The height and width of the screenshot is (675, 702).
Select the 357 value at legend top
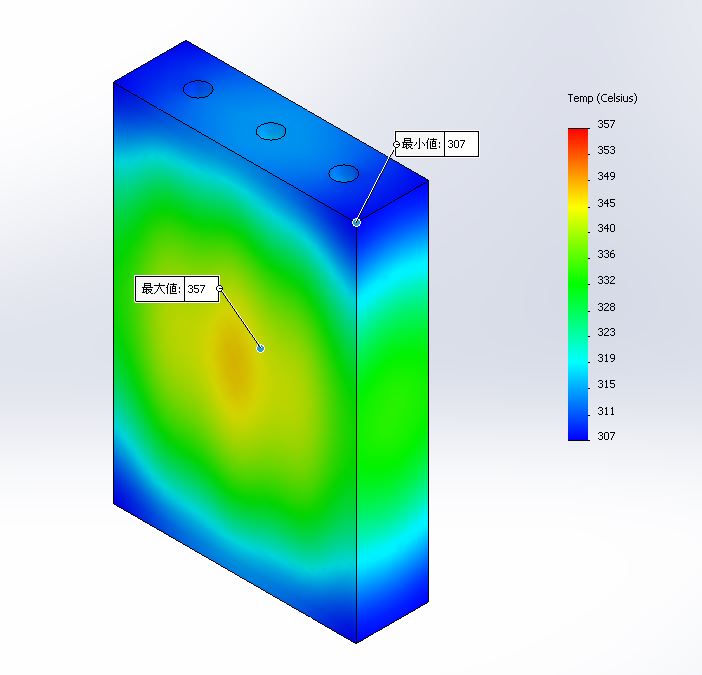607,125
